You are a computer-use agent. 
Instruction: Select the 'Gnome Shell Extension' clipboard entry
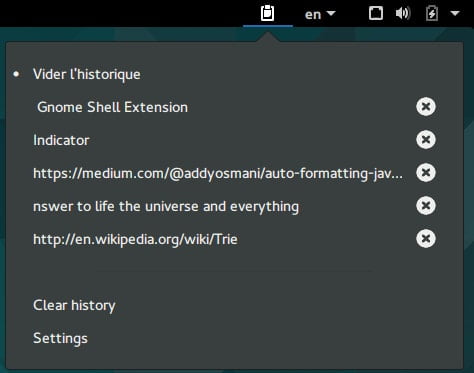(x=234, y=107)
